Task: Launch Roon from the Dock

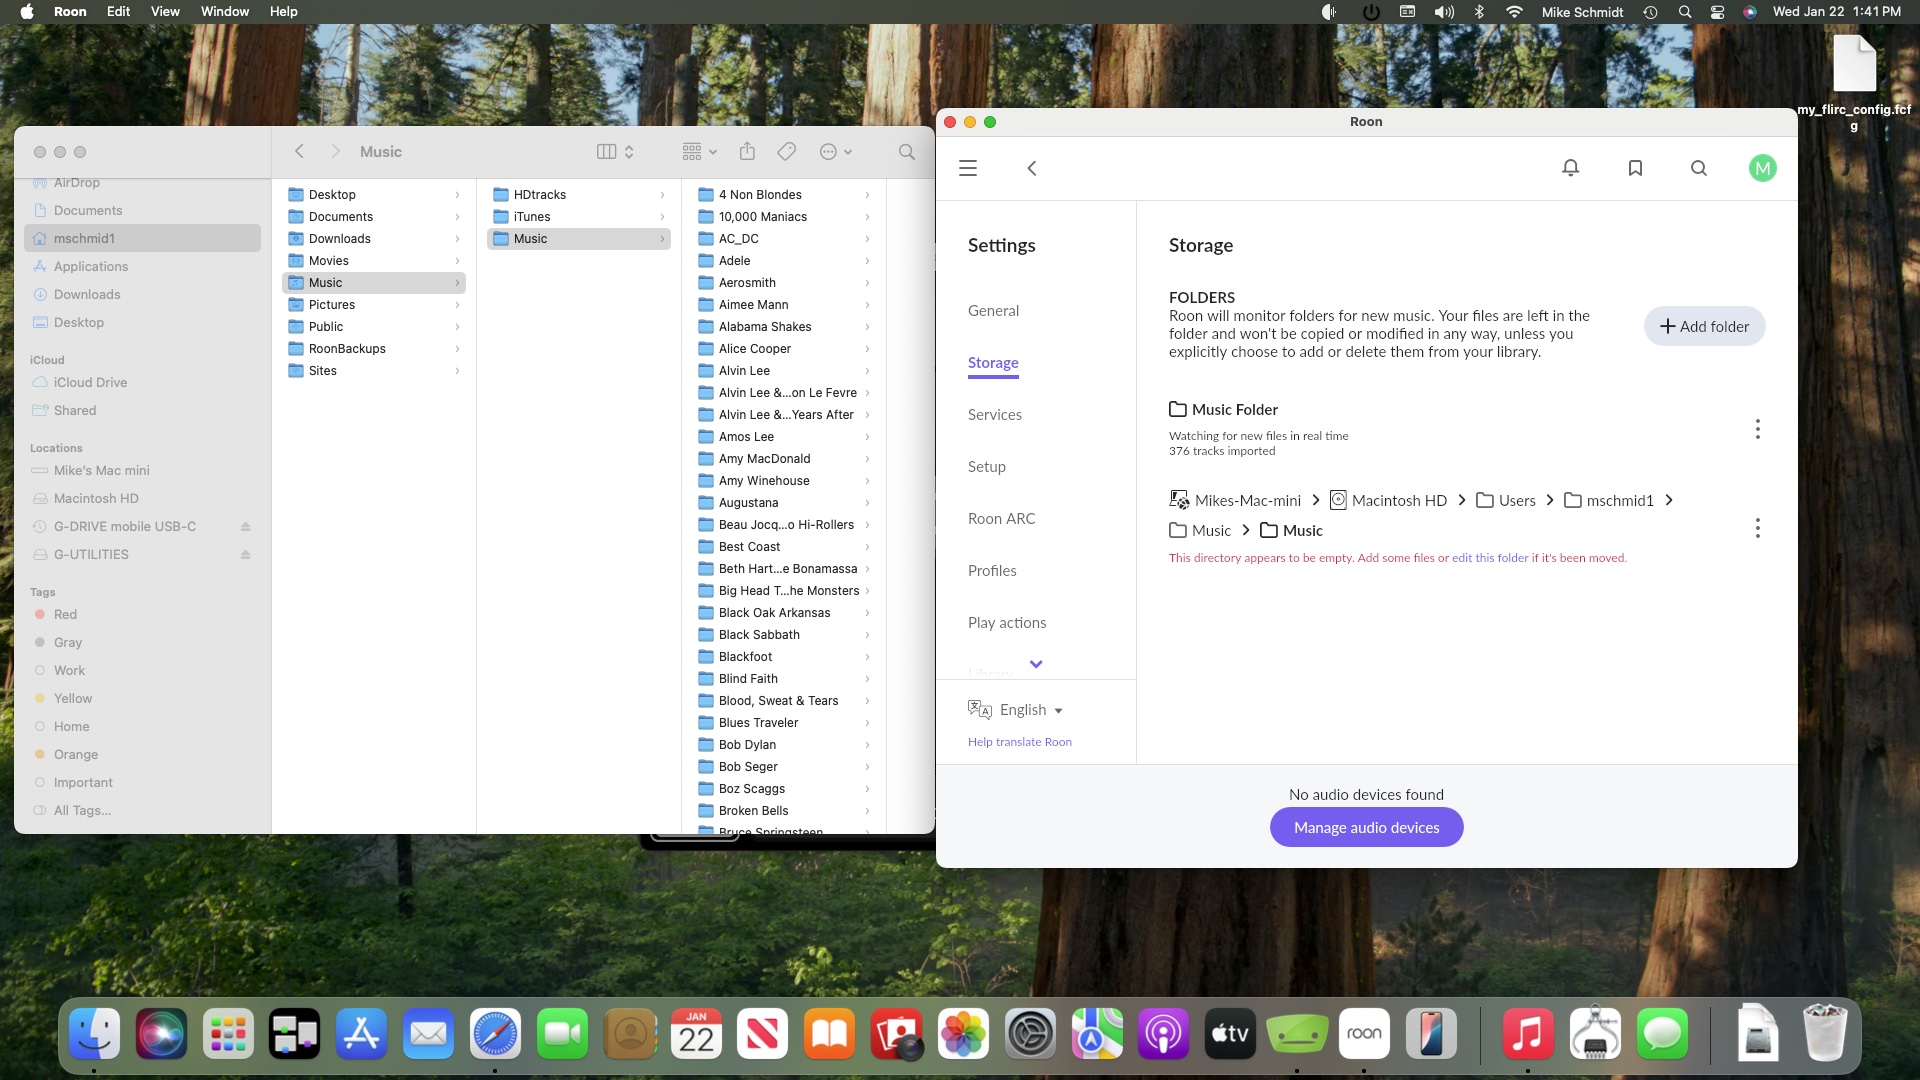Action: tap(1363, 1033)
